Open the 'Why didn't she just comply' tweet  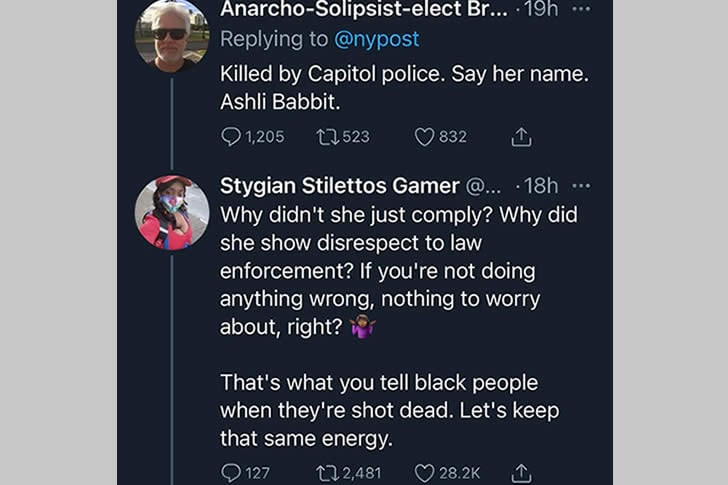[397, 270]
